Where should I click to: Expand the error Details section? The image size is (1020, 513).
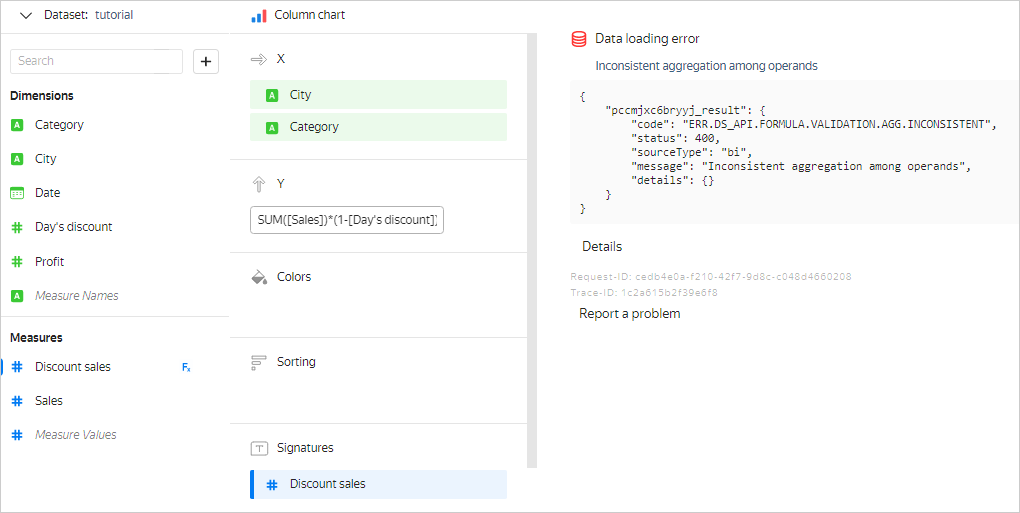point(601,246)
